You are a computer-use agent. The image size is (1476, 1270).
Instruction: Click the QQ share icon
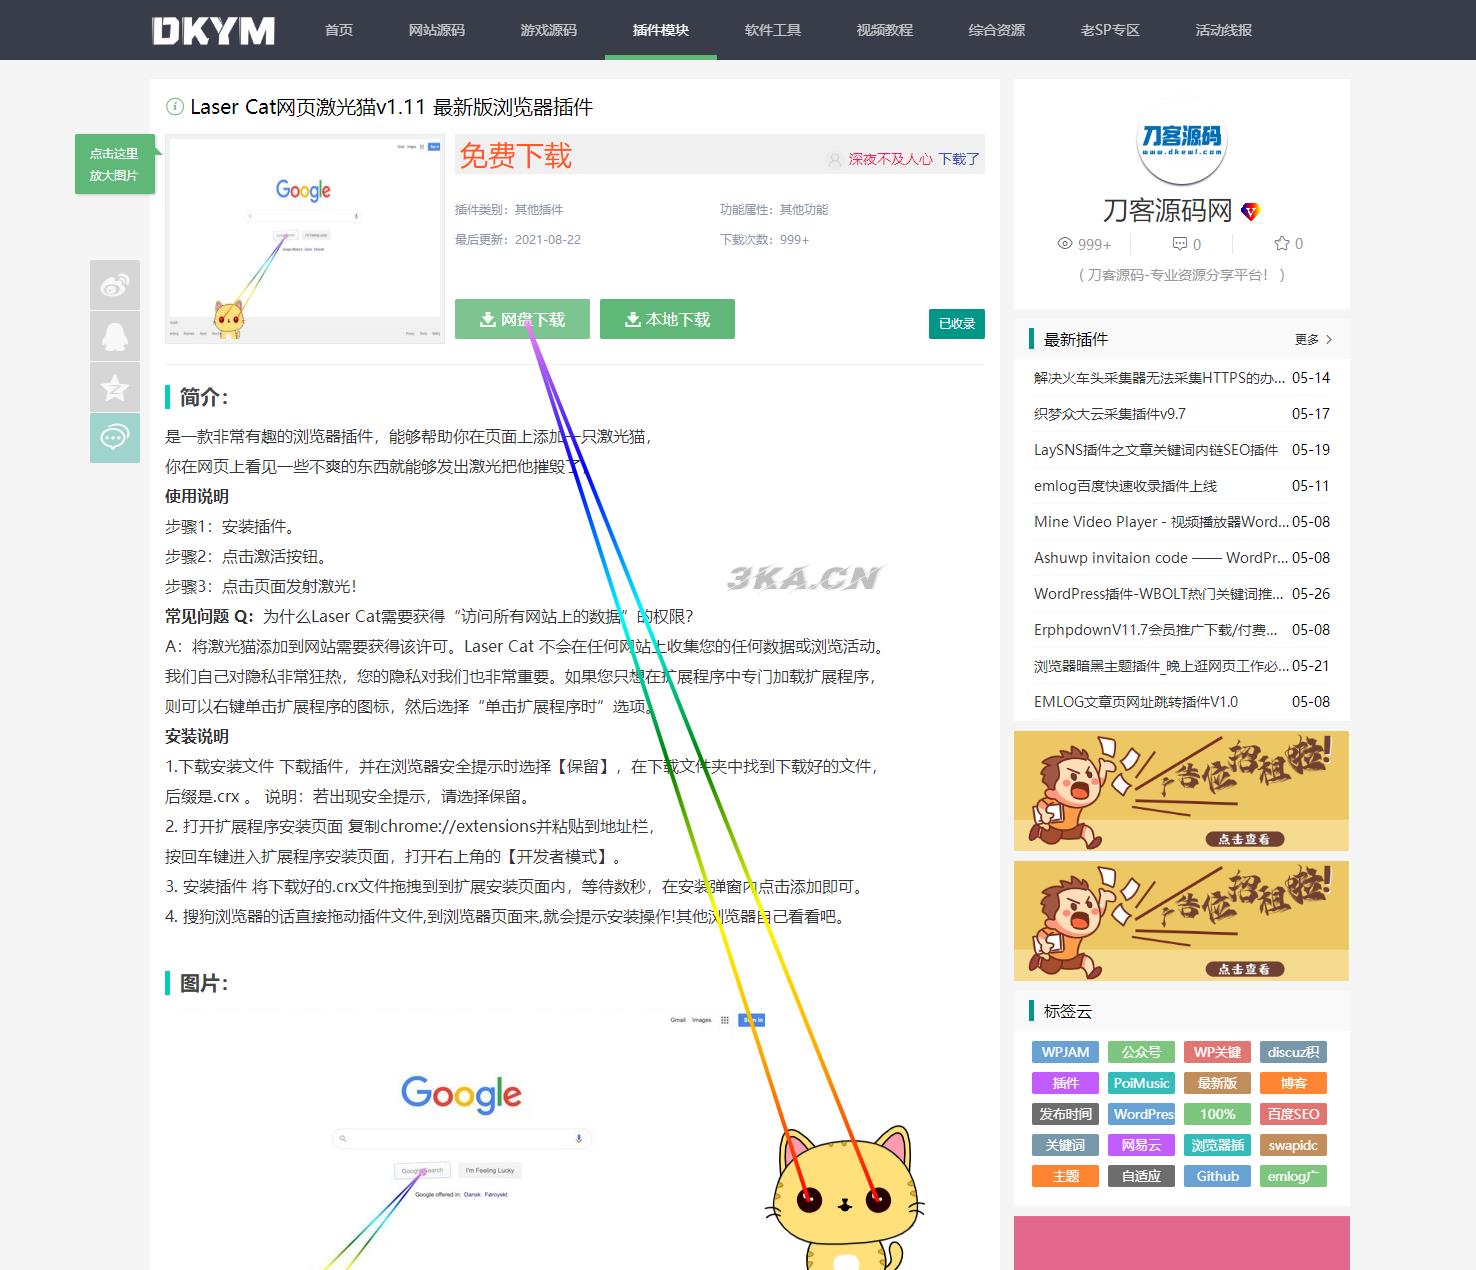[115, 336]
